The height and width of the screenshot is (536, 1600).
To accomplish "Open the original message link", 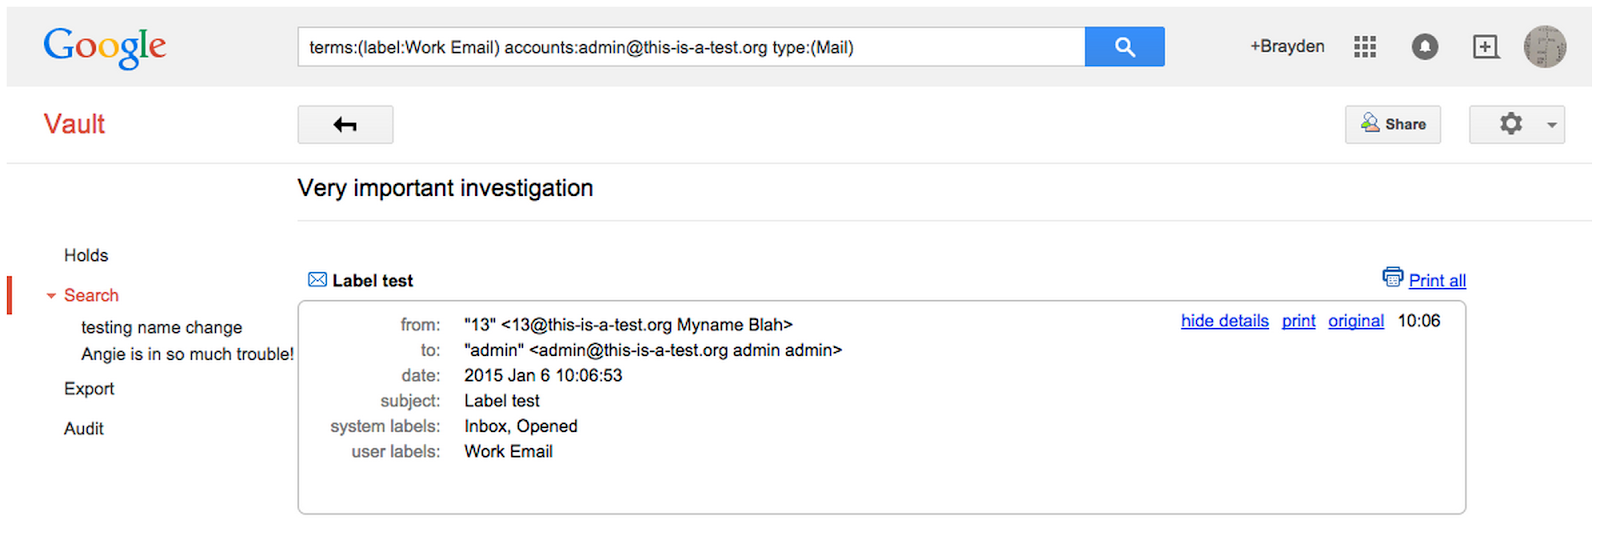I will [x=1355, y=321].
